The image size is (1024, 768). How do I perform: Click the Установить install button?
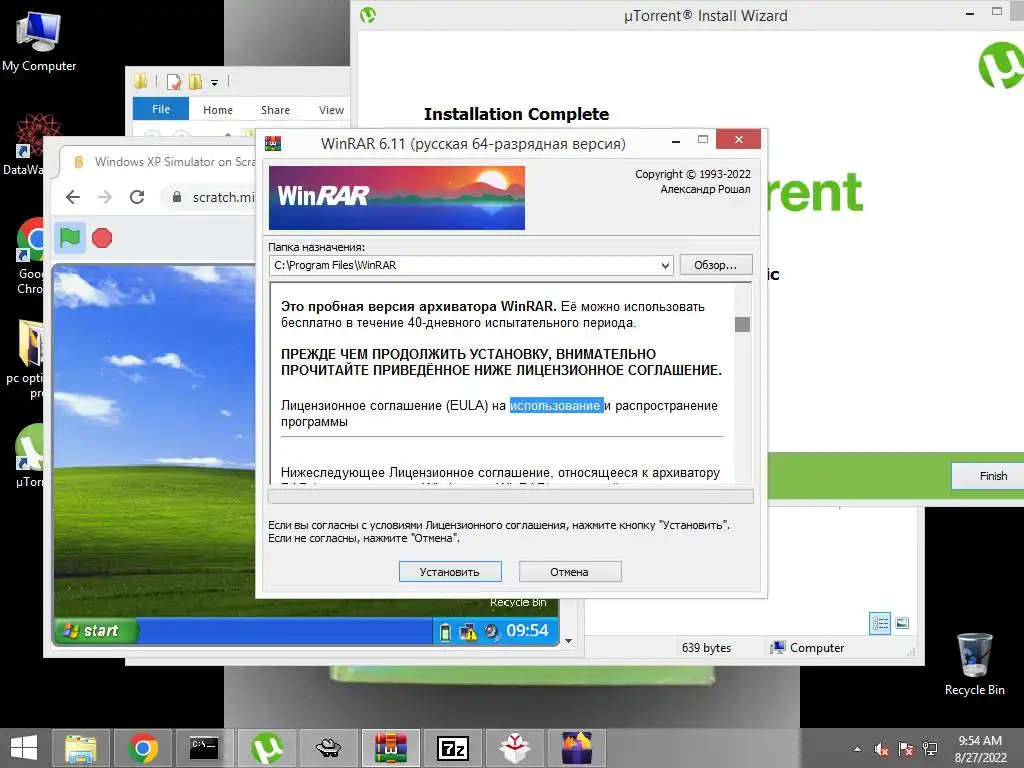pyautogui.click(x=450, y=571)
